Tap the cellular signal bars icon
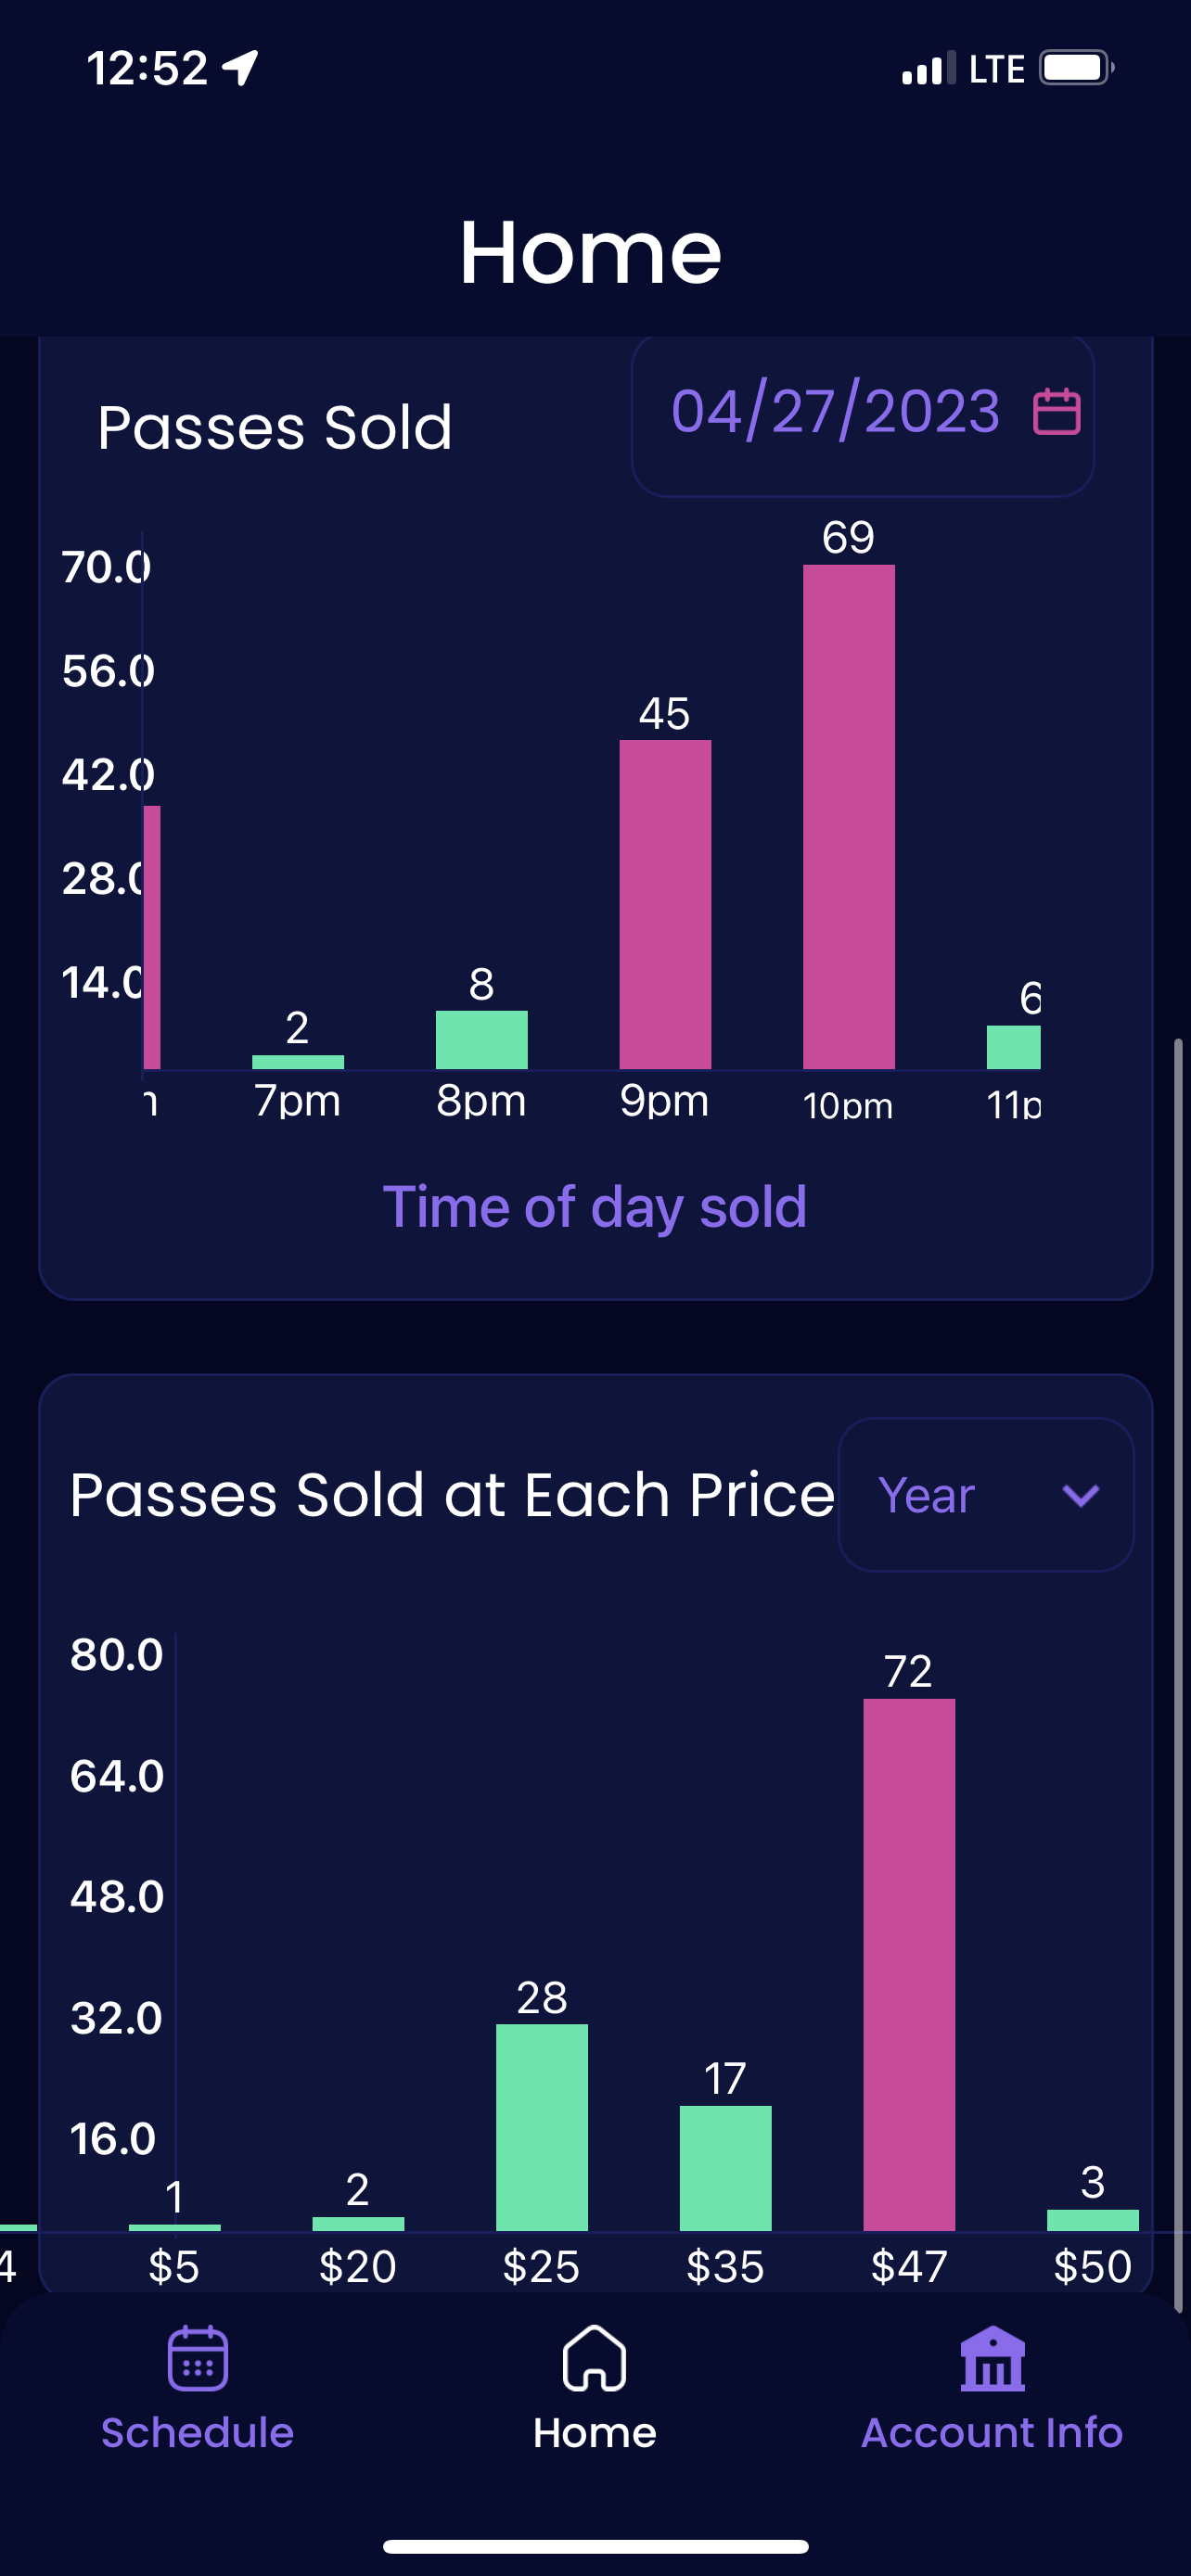Viewport: 1191px width, 2576px height. click(928, 69)
